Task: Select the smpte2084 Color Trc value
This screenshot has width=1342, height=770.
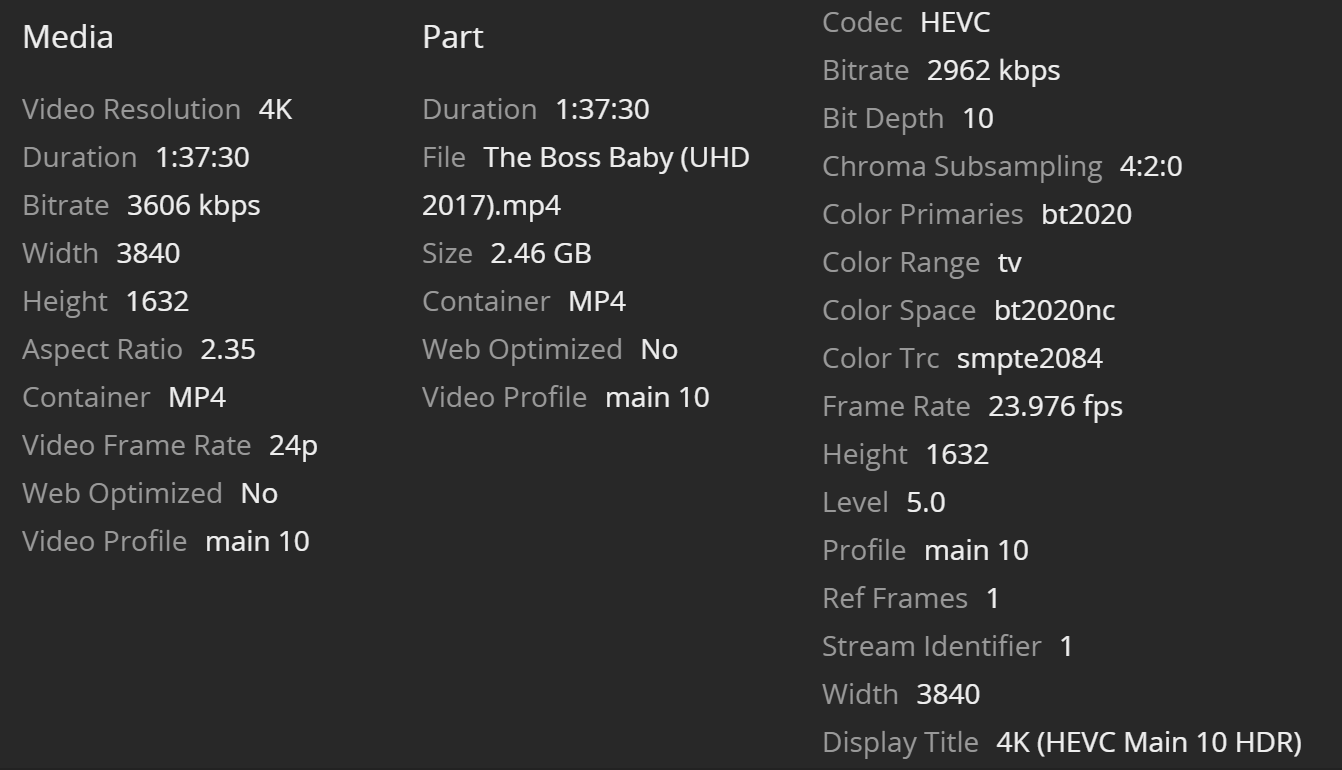Action: click(1029, 358)
